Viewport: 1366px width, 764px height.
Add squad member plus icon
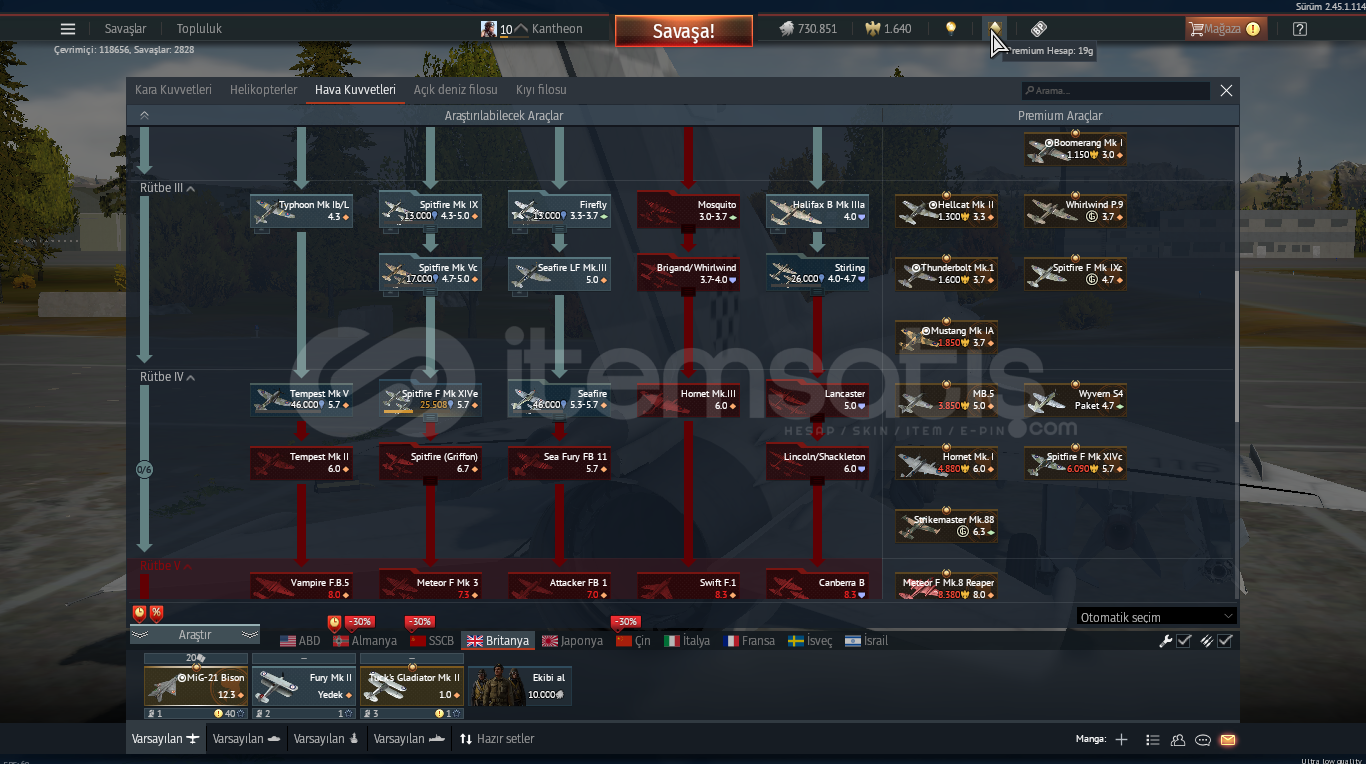pyautogui.click(x=1121, y=740)
